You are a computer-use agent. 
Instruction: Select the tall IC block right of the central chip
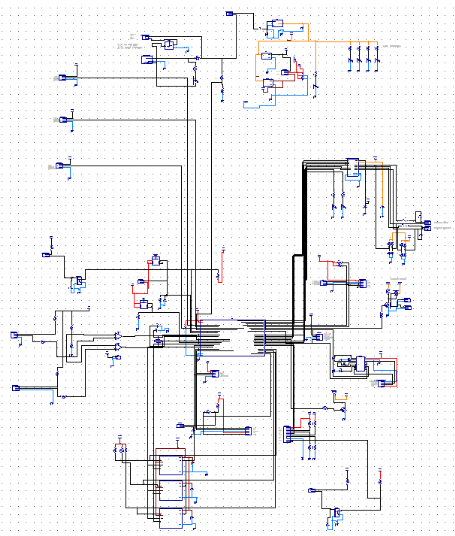click(x=360, y=364)
